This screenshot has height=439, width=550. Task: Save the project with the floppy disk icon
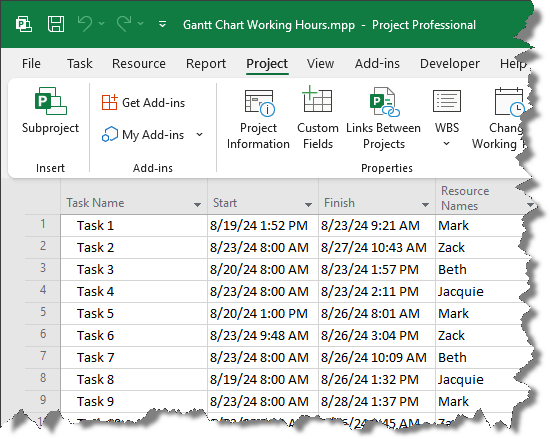(56, 24)
